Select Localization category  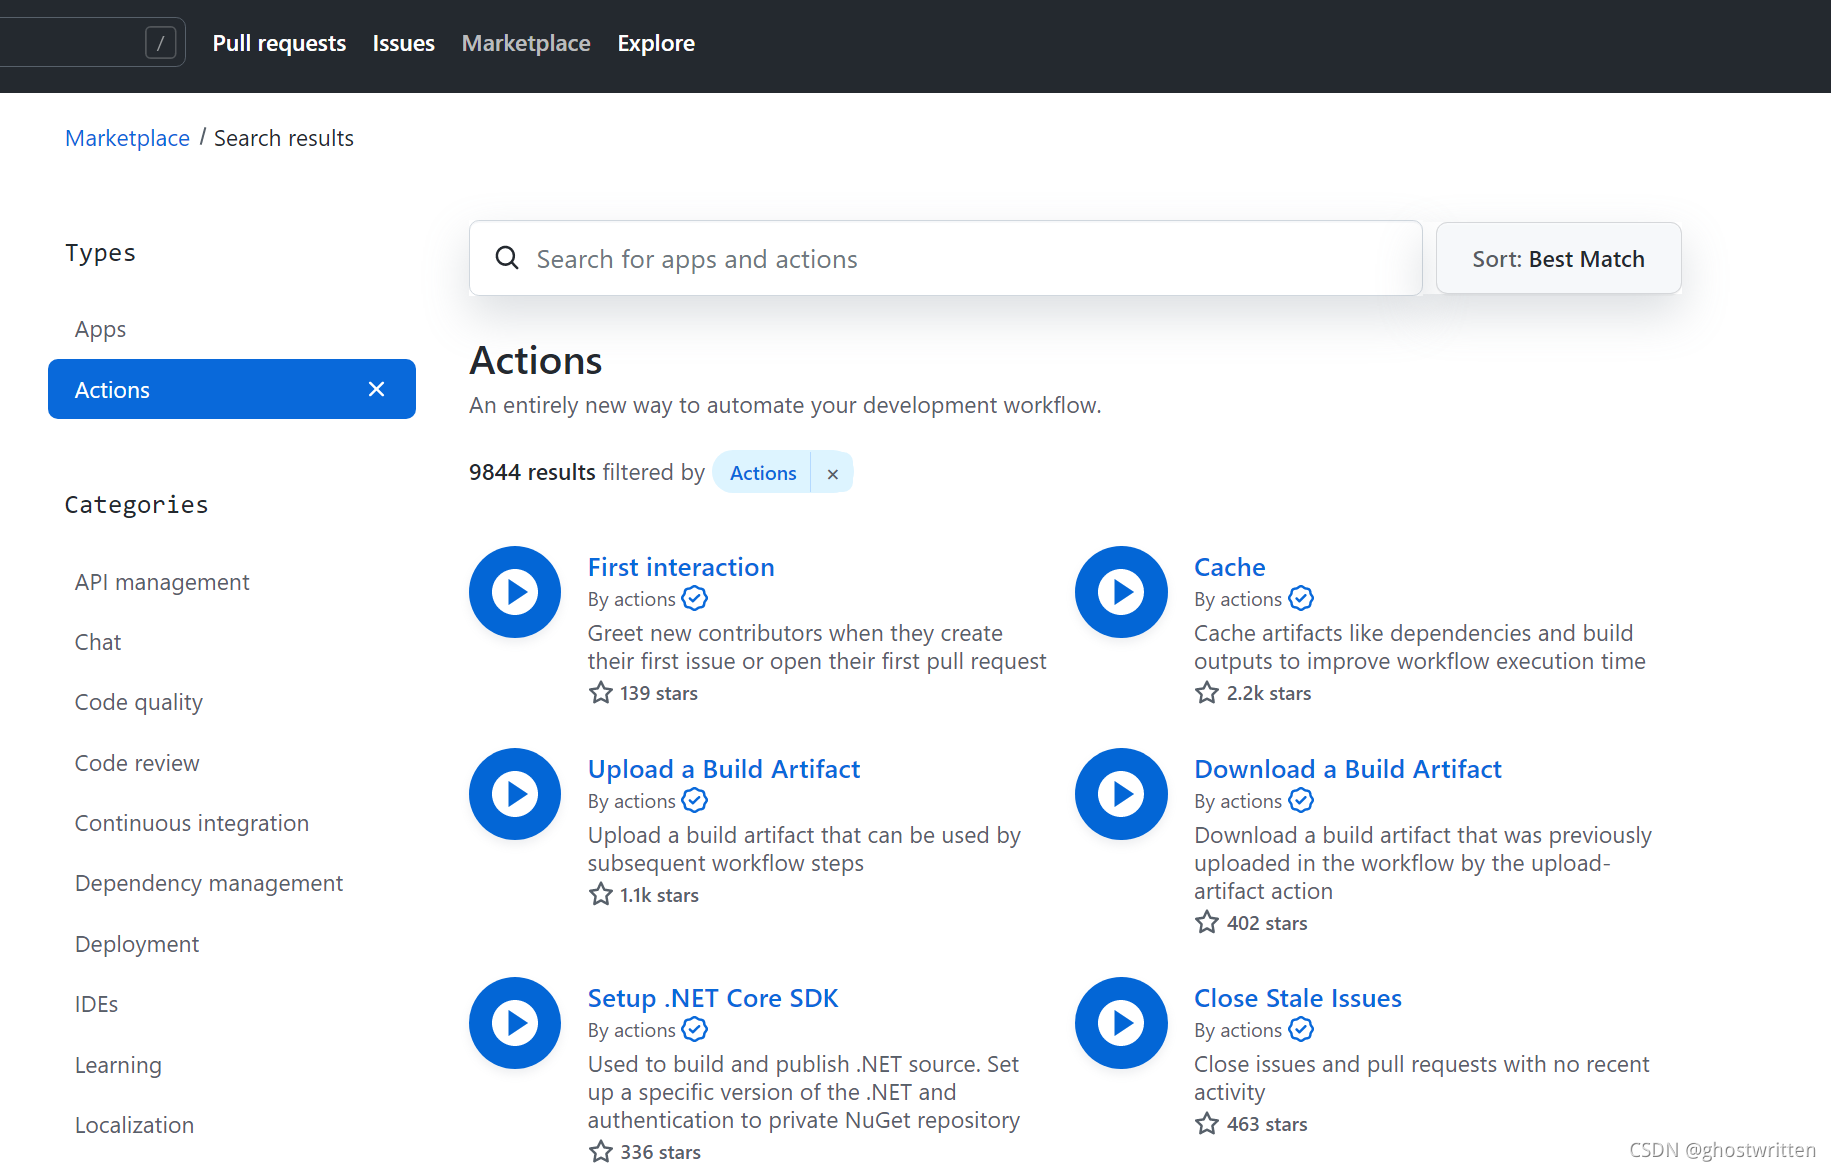coord(134,1125)
